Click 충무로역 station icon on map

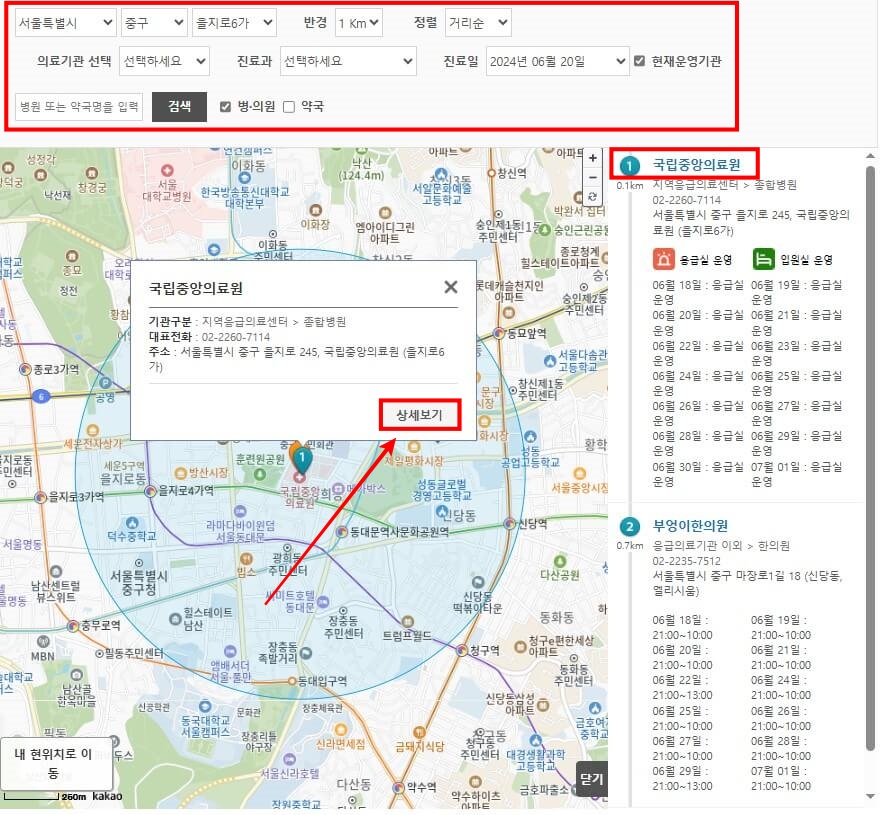coord(73,625)
